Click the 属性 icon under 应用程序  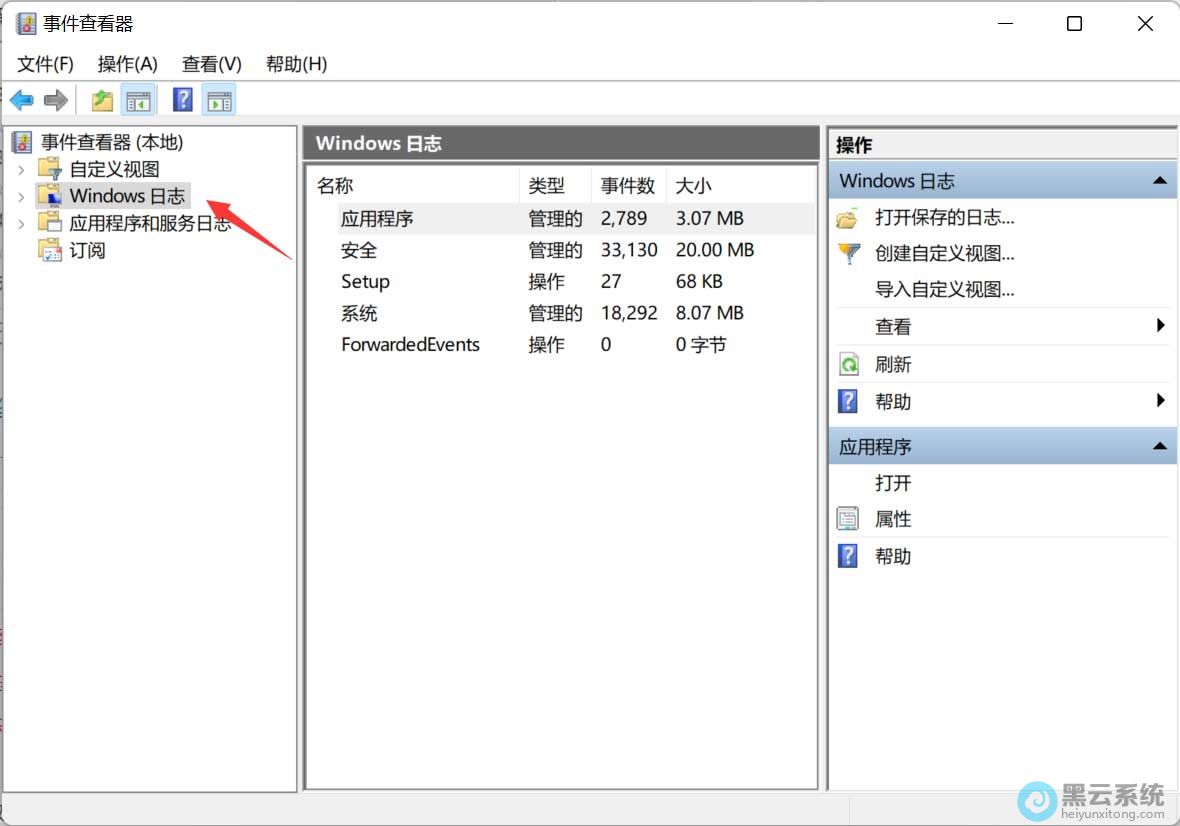[848, 518]
